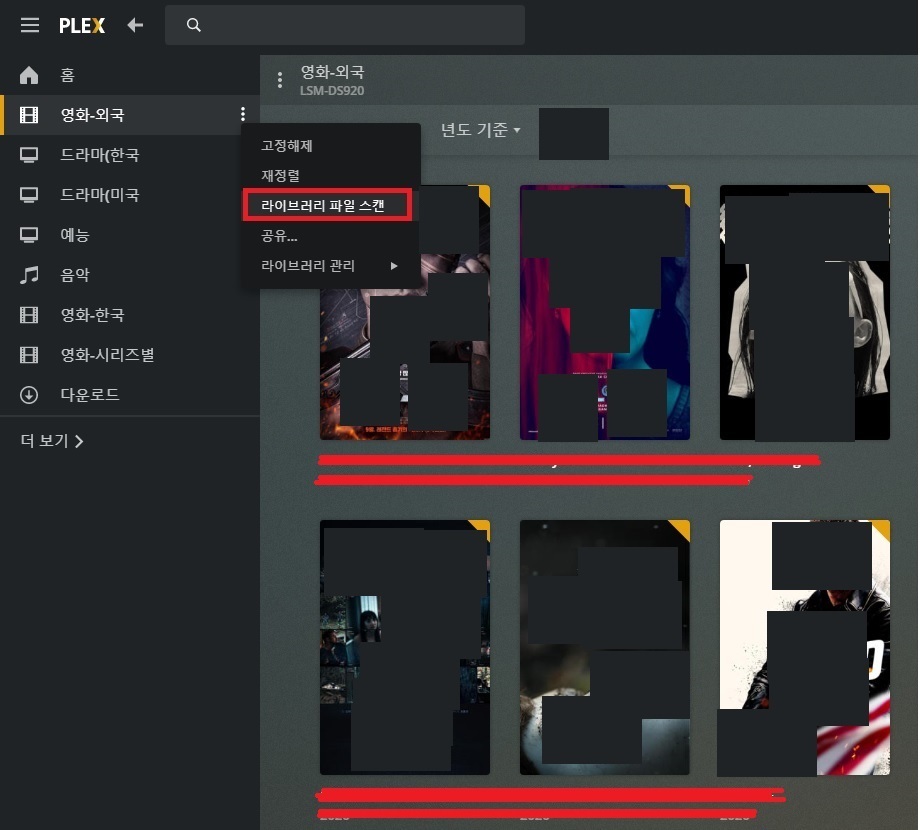This screenshot has width=920, height=830.
Task: Click monitor icon beside 드라마(미국
Action: [x=29, y=195]
